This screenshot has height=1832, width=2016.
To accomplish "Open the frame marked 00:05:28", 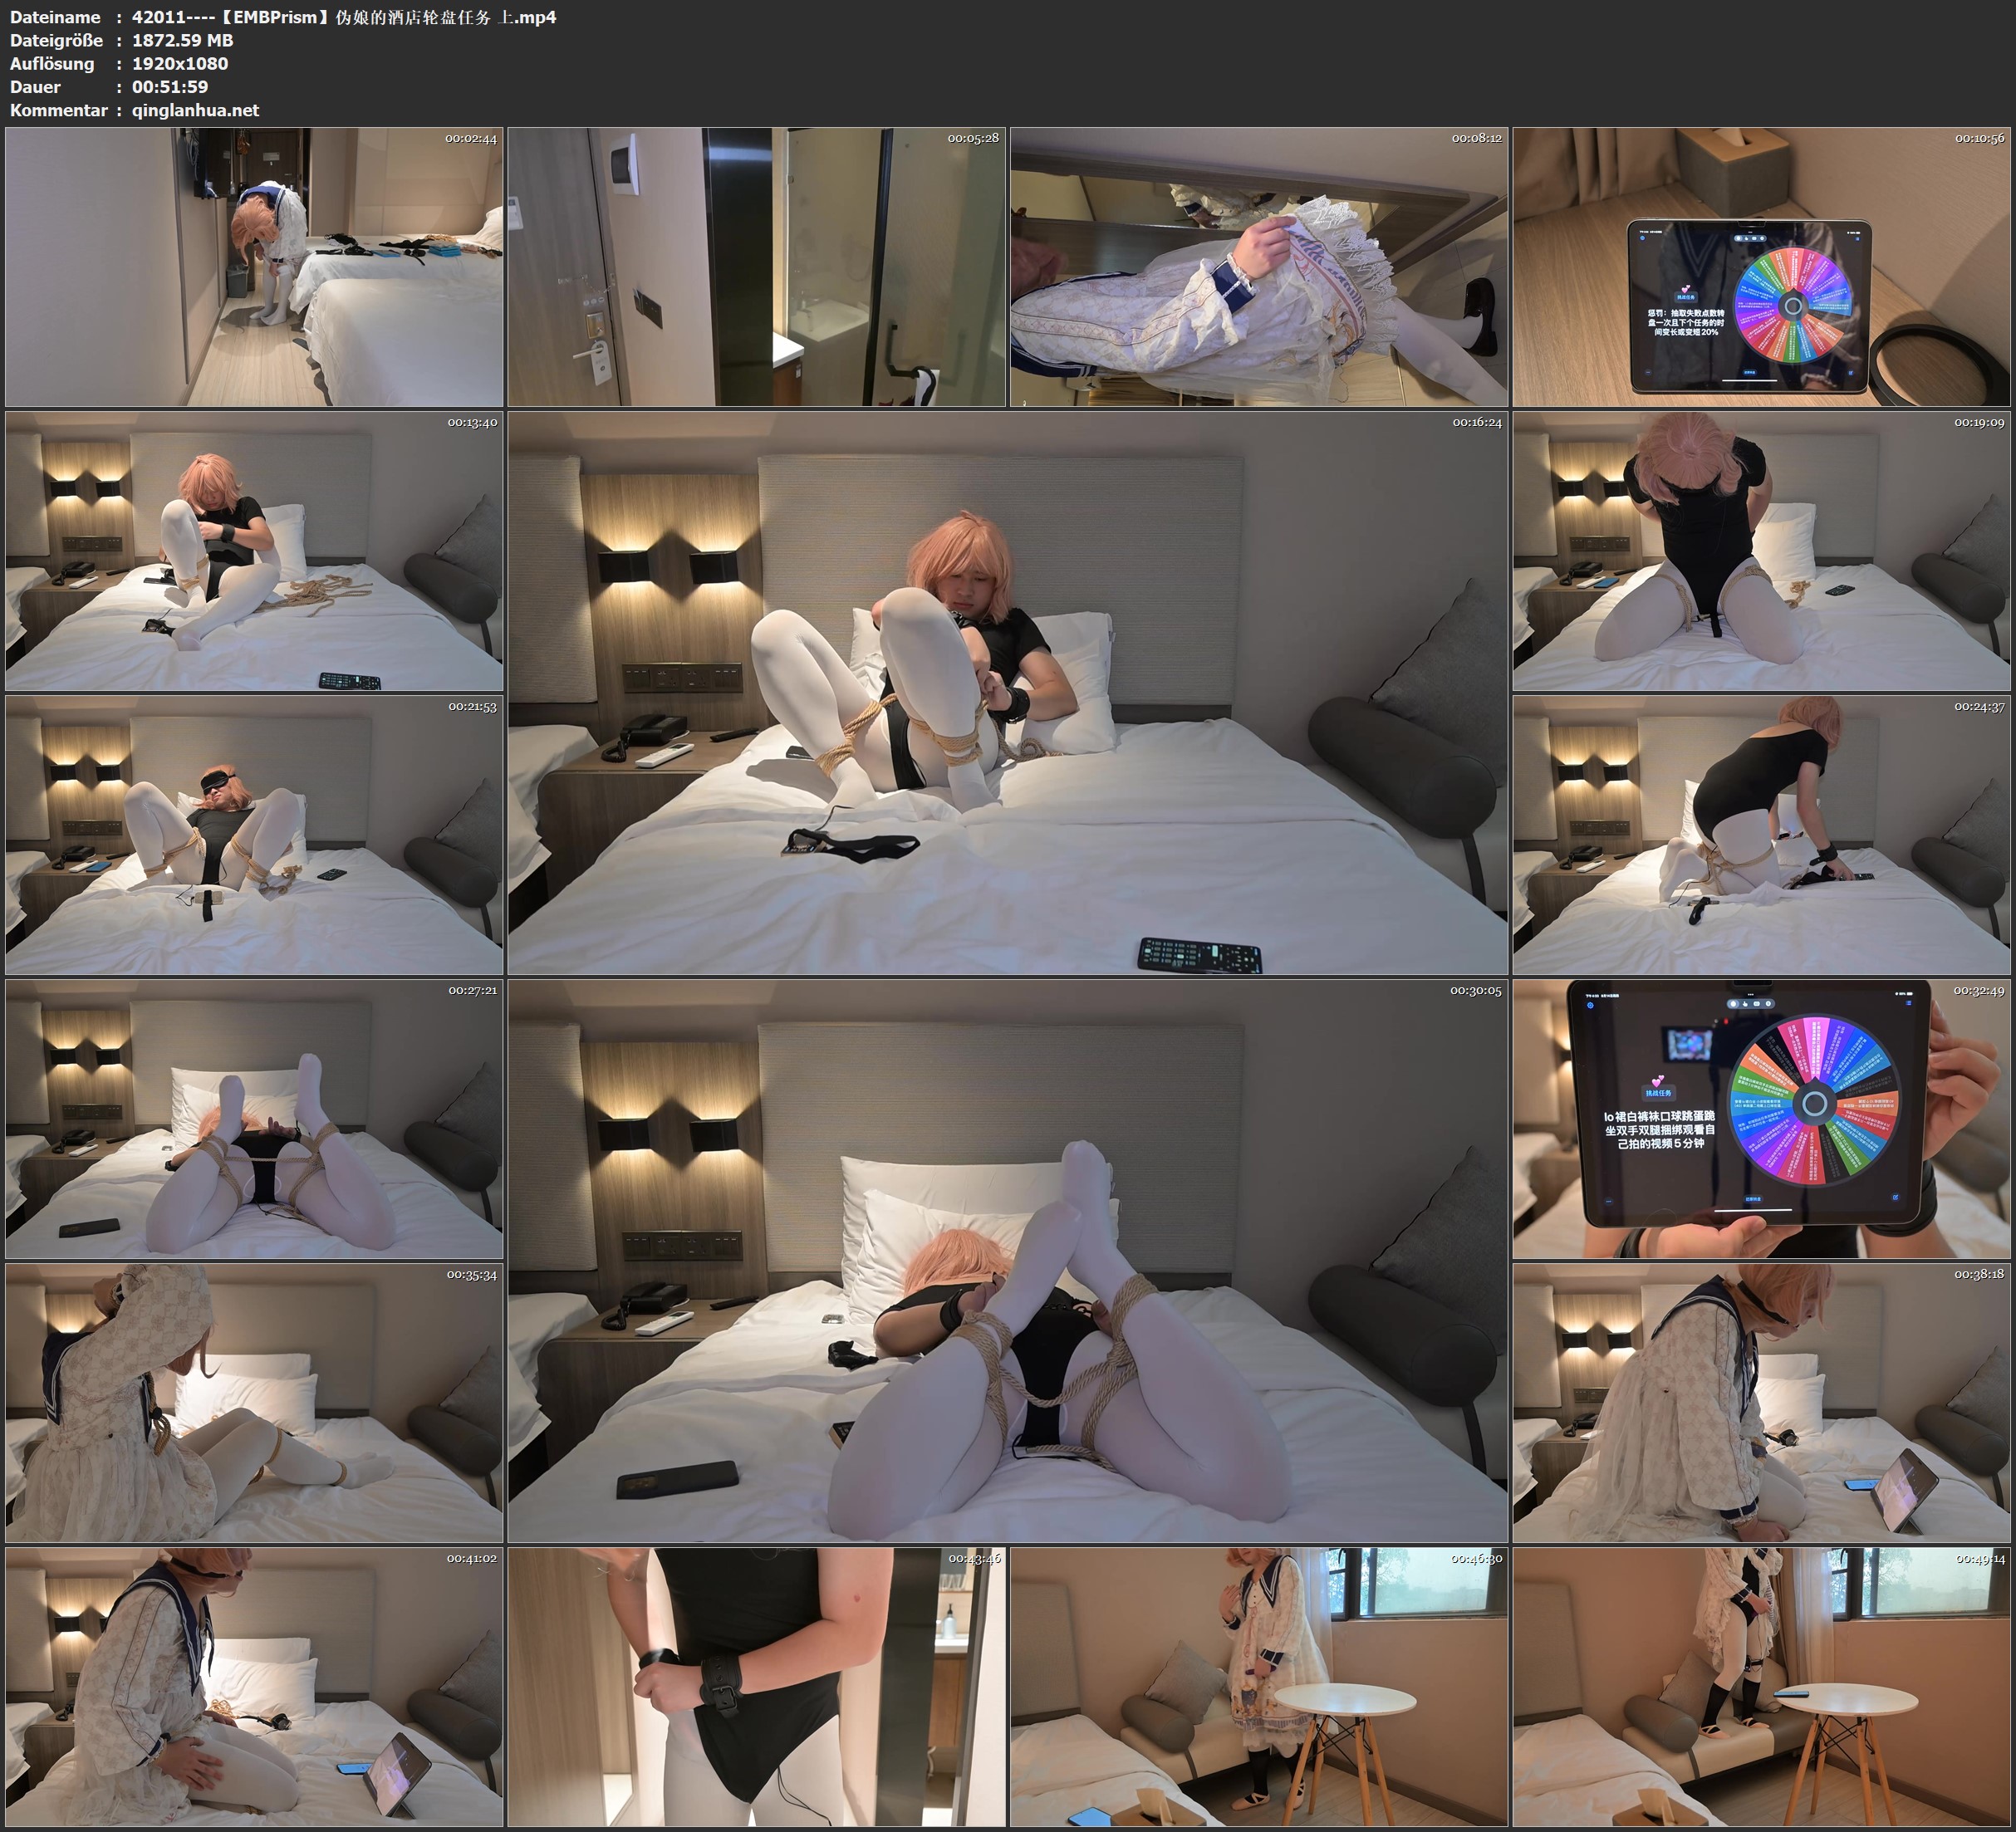I will pyautogui.click(x=756, y=267).
